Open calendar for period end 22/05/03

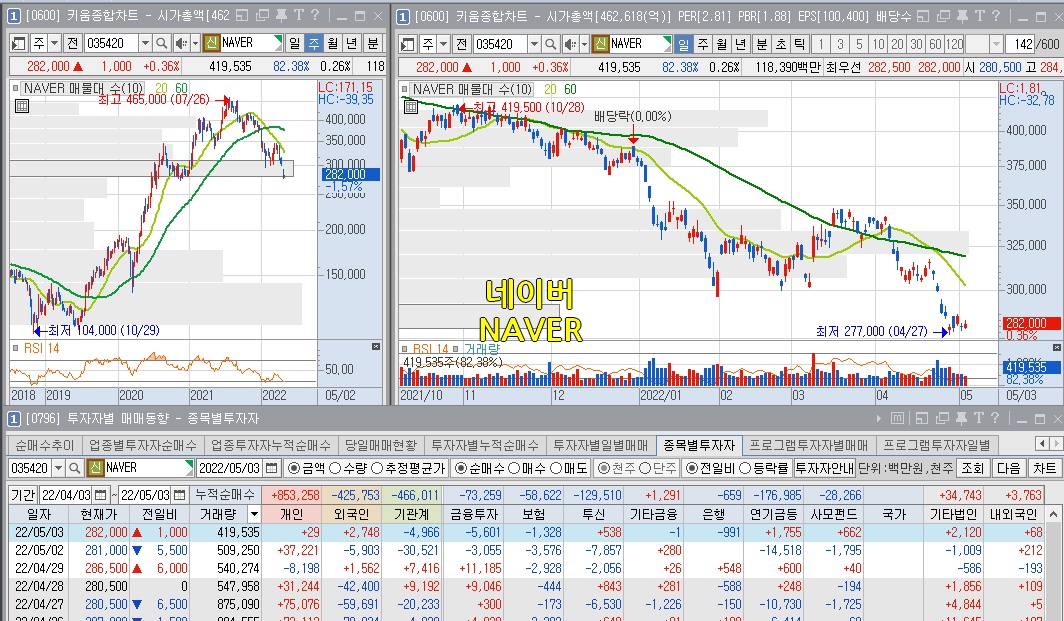pos(179,495)
